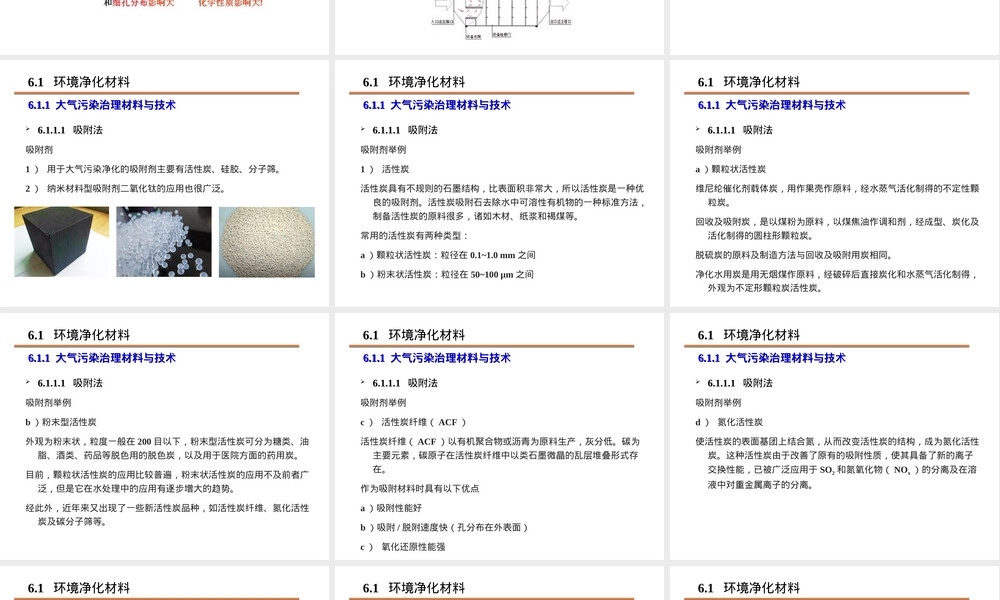Viewport: 1000px width, 600px height.
Task: Click the line '1) 用于大气污染净化的吸附剂主要有活性炭、硅胶、分子筛'
Action: pos(154,169)
